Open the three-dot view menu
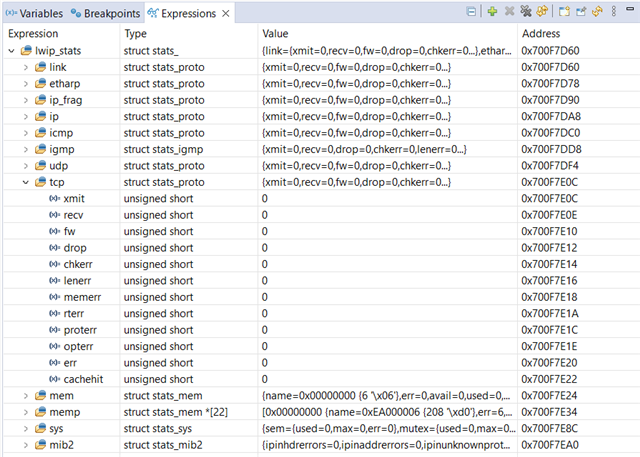Viewport: 640px width, 457px height. click(614, 11)
